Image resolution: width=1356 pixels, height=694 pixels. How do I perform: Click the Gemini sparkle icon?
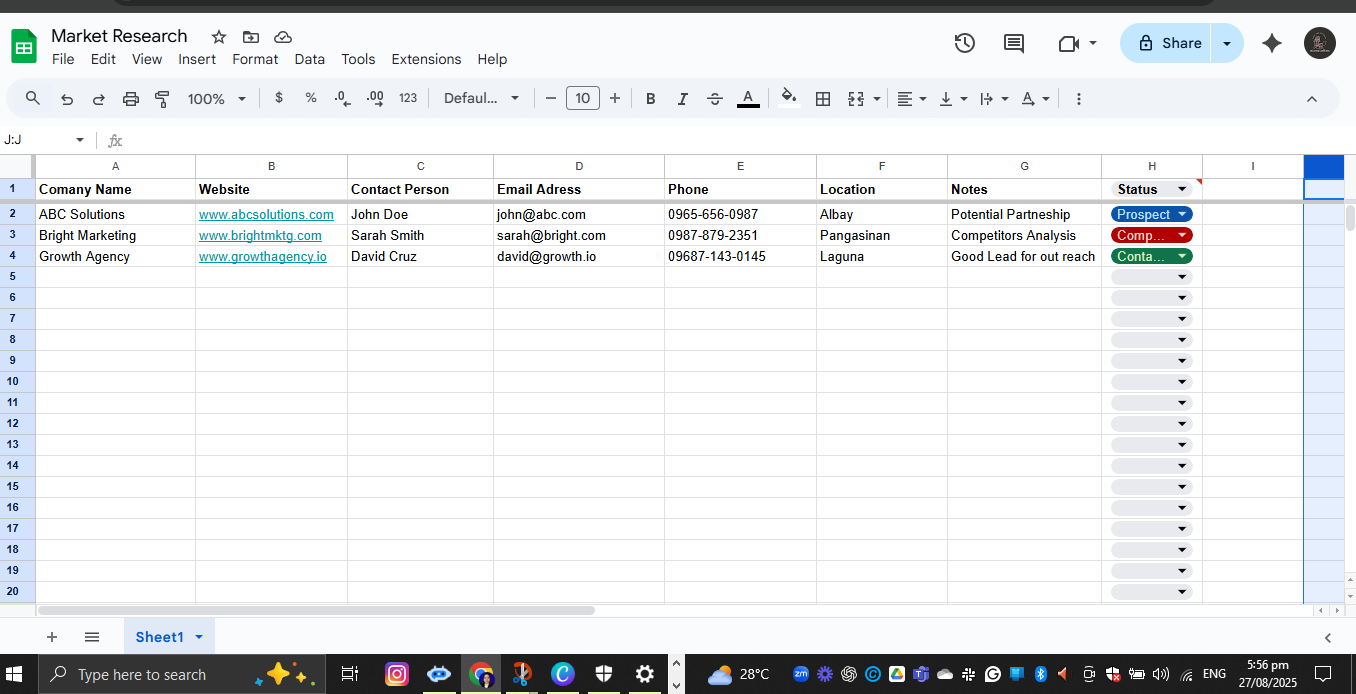(1272, 43)
